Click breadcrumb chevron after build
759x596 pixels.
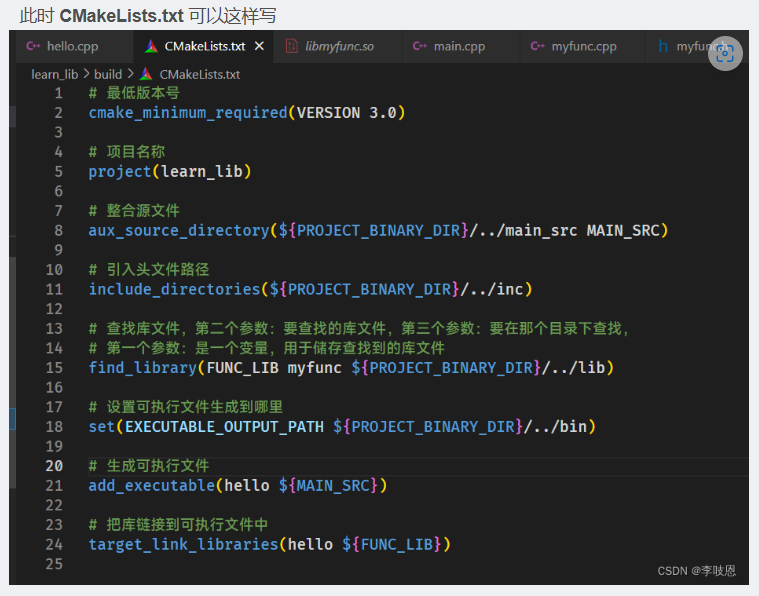(130, 74)
